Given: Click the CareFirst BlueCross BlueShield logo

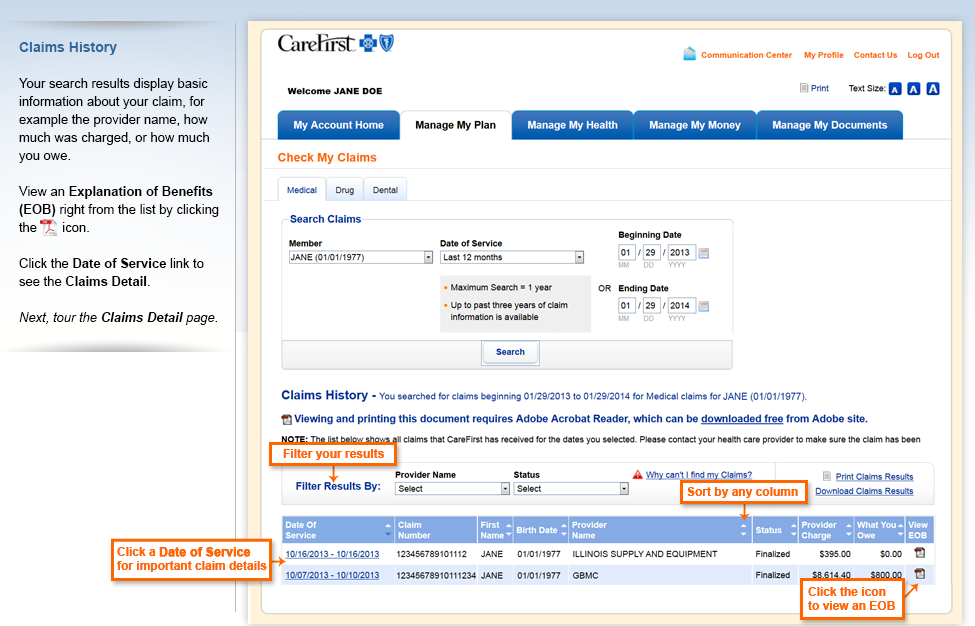Looking at the screenshot, I should (335, 44).
